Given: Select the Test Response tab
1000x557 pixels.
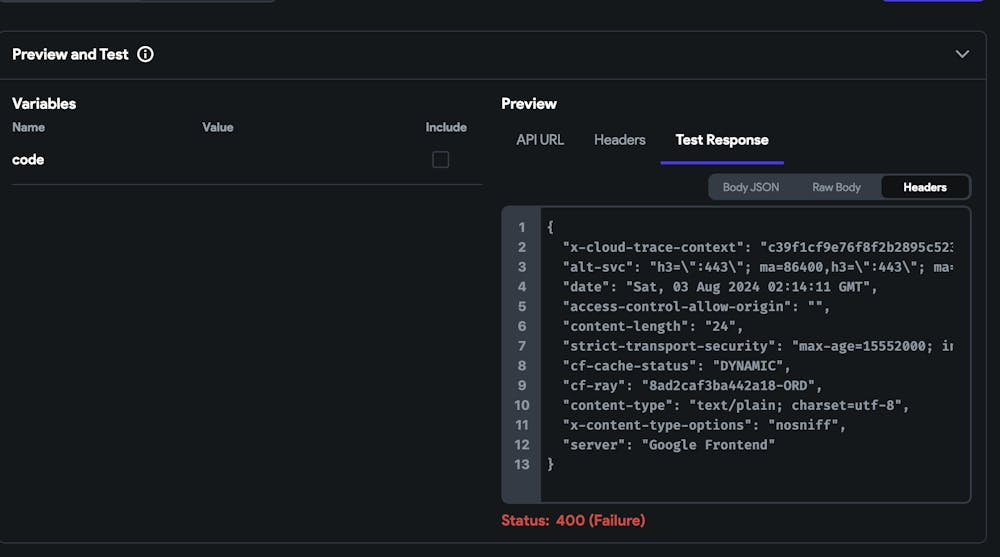Looking at the screenshot, I should coord(722,140).
